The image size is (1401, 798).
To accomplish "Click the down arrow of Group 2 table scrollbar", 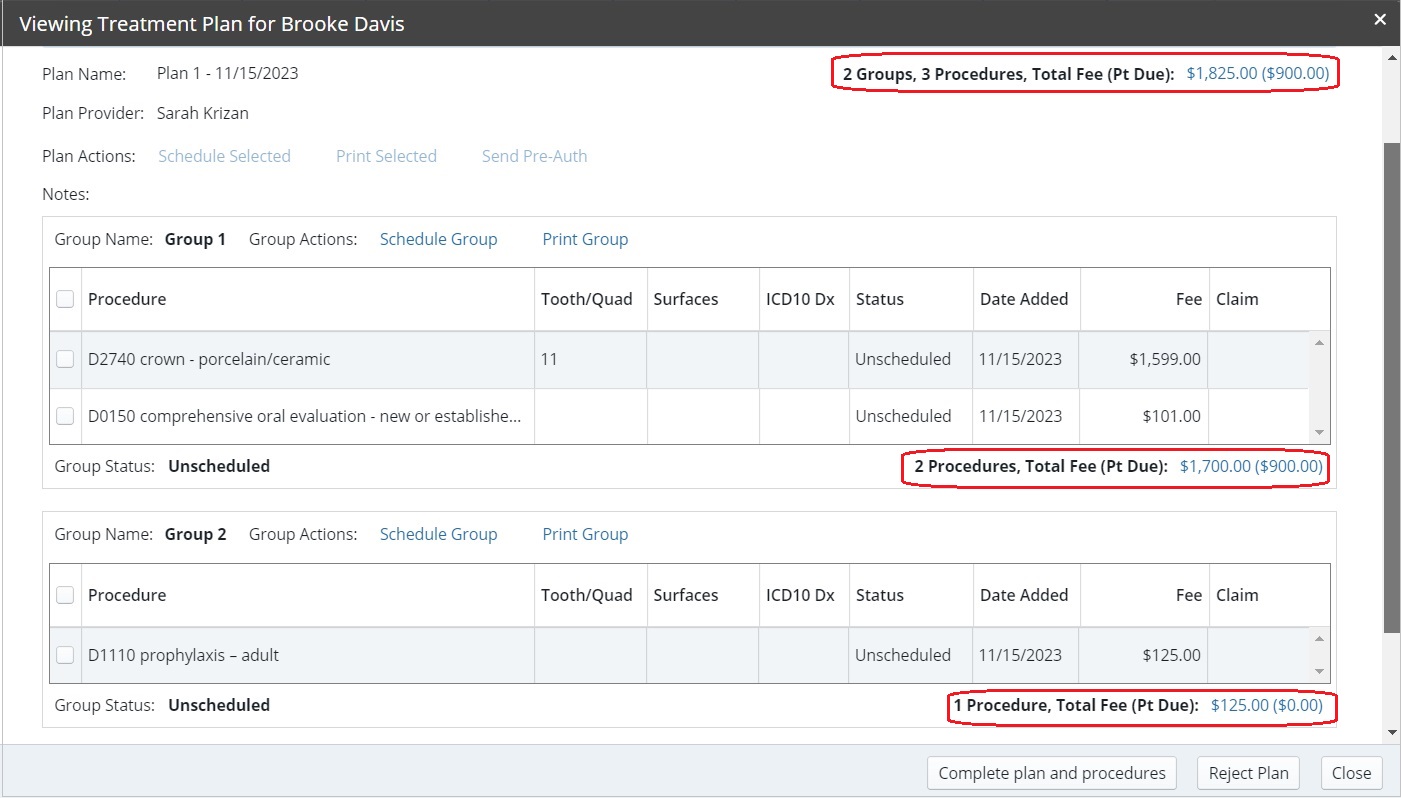I will click(x=1319, y=672).
